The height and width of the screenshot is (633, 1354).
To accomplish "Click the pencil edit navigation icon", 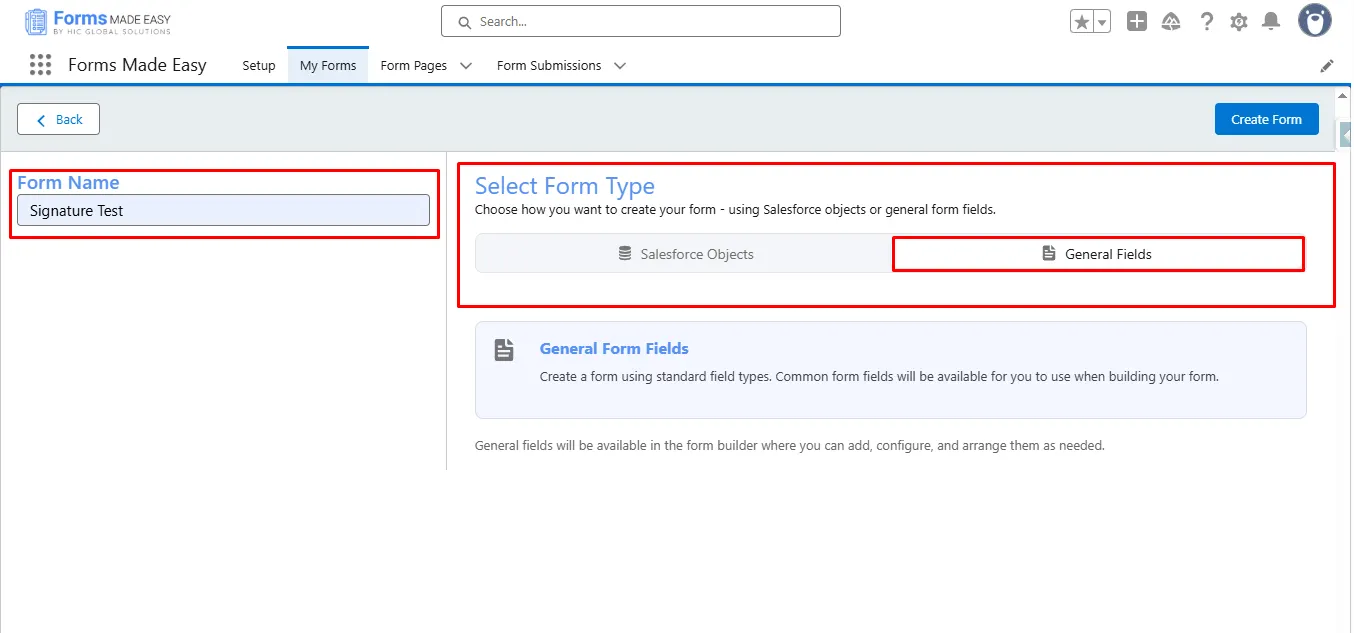I will tap(1327, 66).
